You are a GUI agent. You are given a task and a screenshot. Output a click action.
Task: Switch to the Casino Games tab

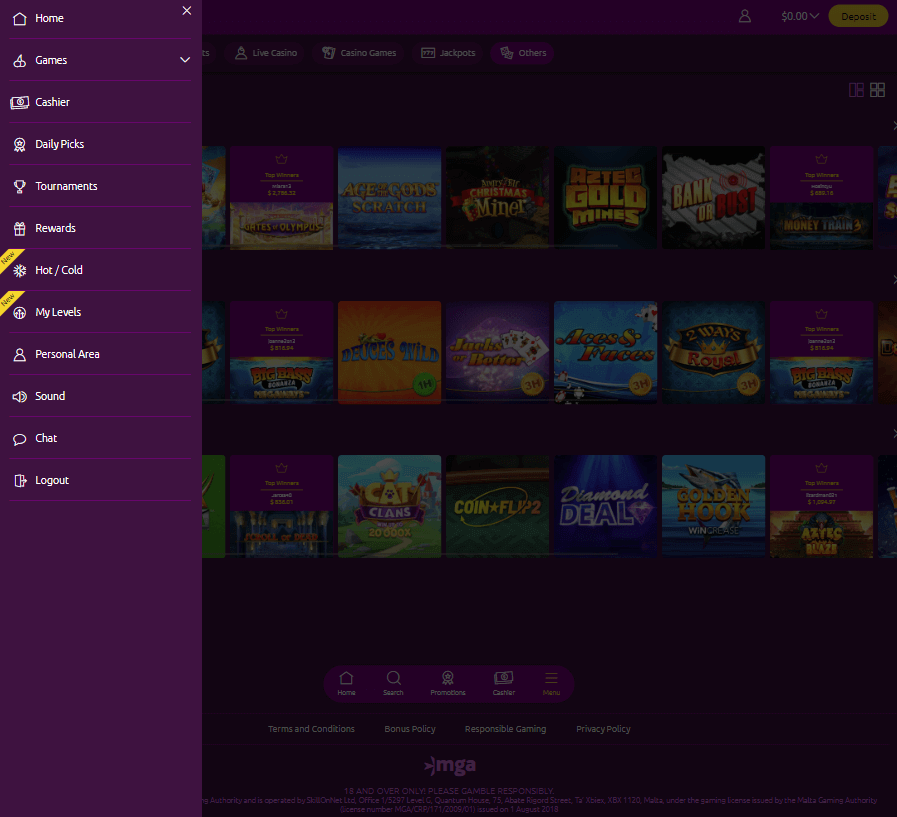click(359, 53)
